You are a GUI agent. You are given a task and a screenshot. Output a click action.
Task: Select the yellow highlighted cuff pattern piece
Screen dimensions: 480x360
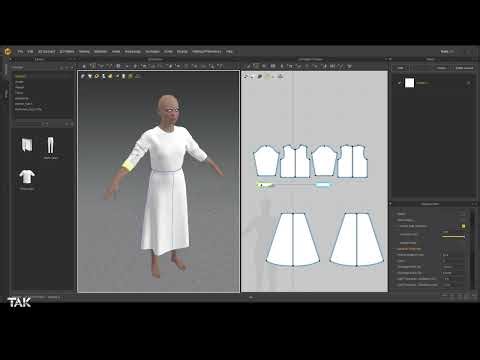[265, 185]
